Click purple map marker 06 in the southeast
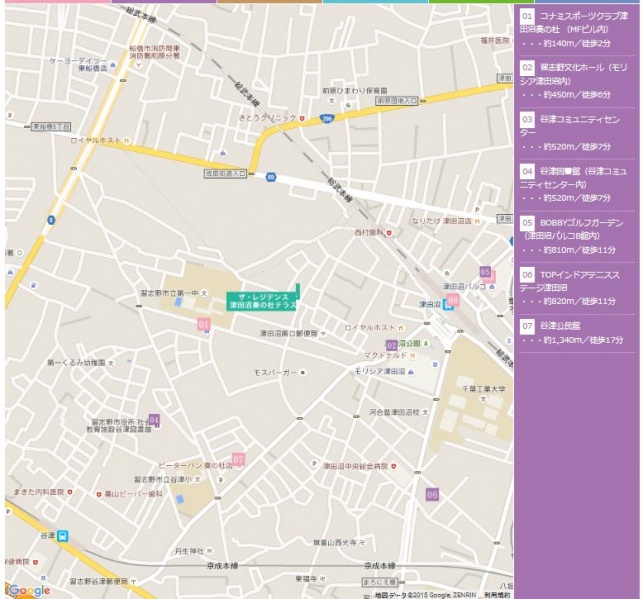643x599 pixels. tap(432, 494)
